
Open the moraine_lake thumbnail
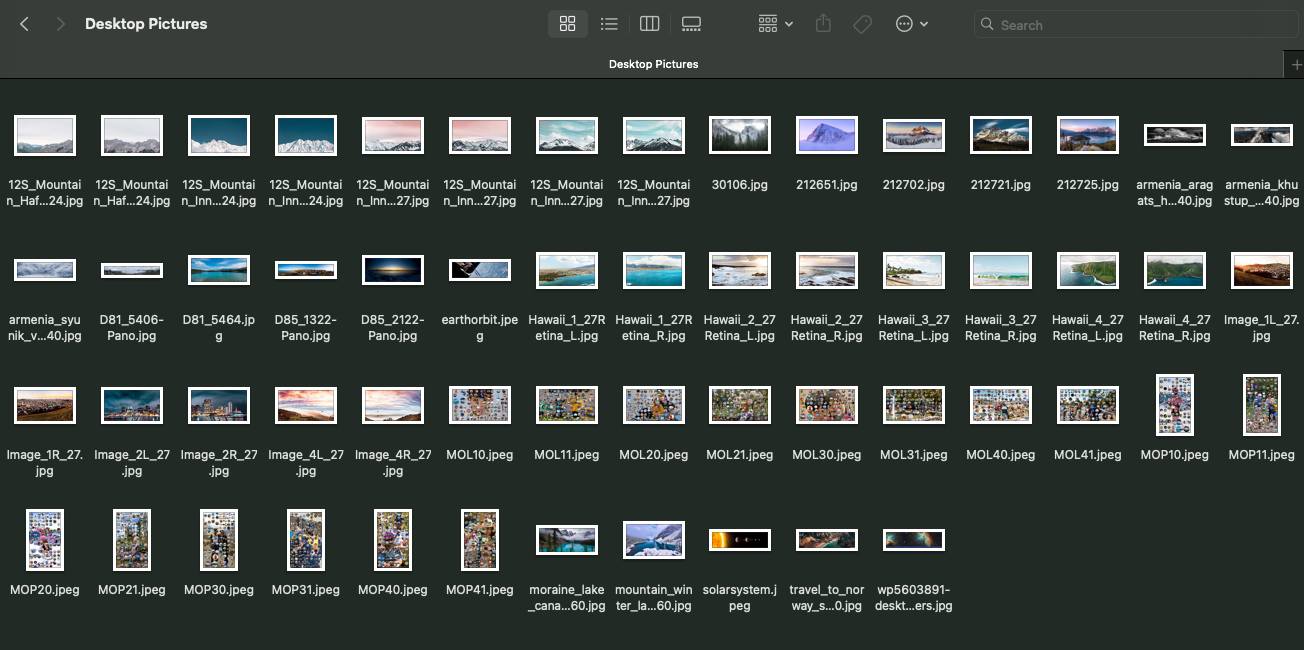coord(566,539)
